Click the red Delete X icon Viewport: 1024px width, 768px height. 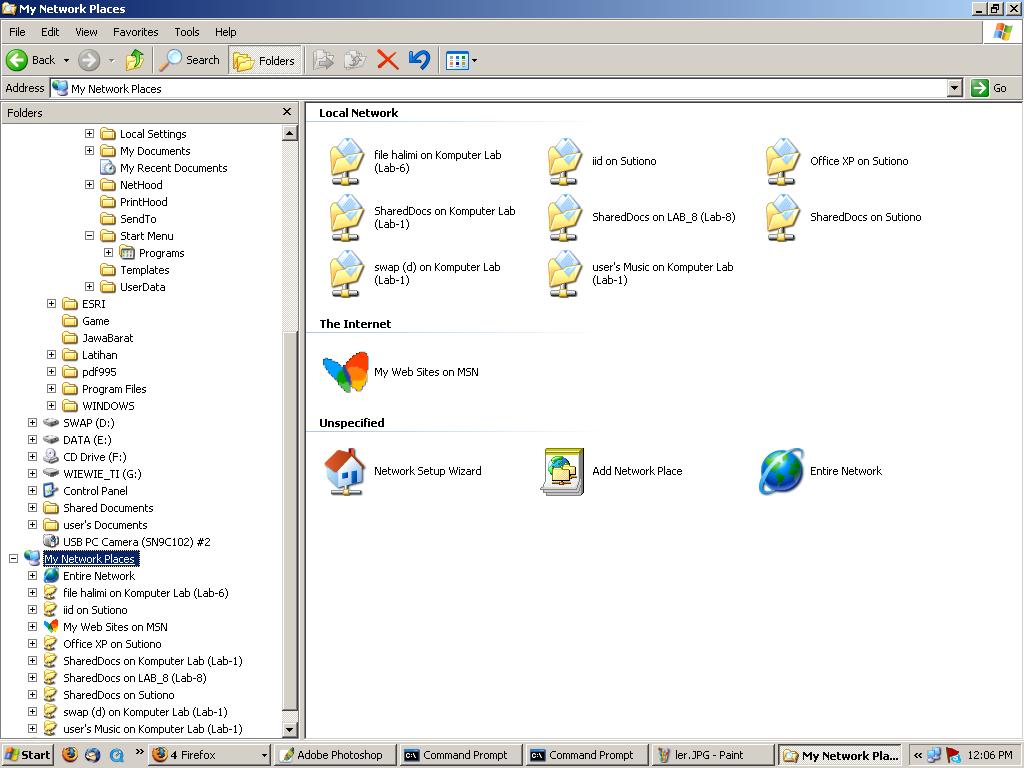tap(387, 60)
